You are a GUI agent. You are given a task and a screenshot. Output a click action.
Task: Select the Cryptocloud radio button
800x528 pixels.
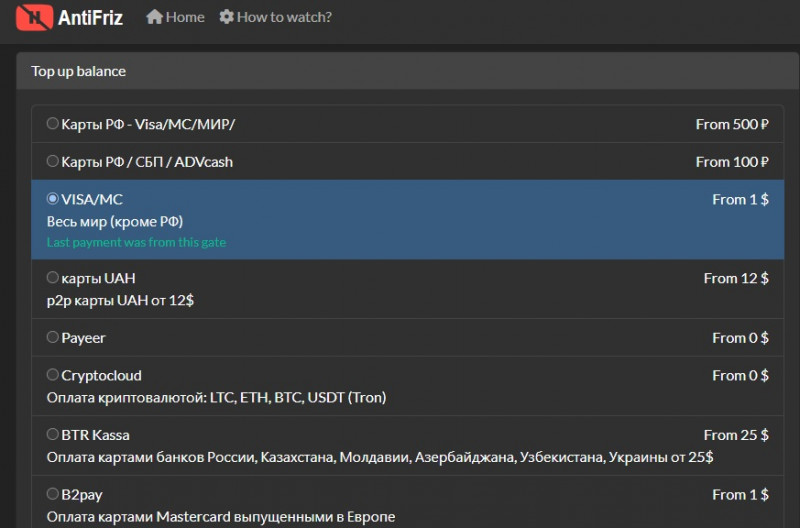coord(53,375)
